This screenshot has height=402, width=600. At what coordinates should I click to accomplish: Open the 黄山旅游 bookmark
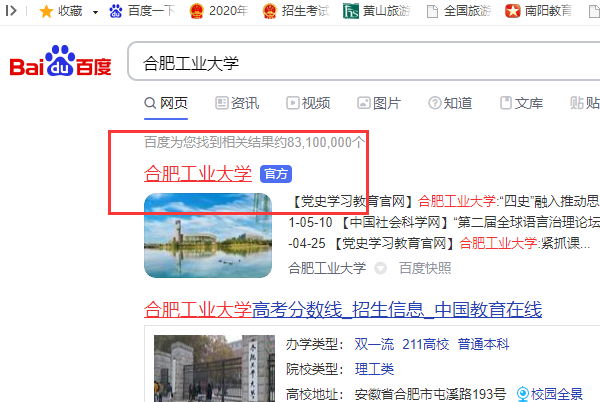coord(377,11)
